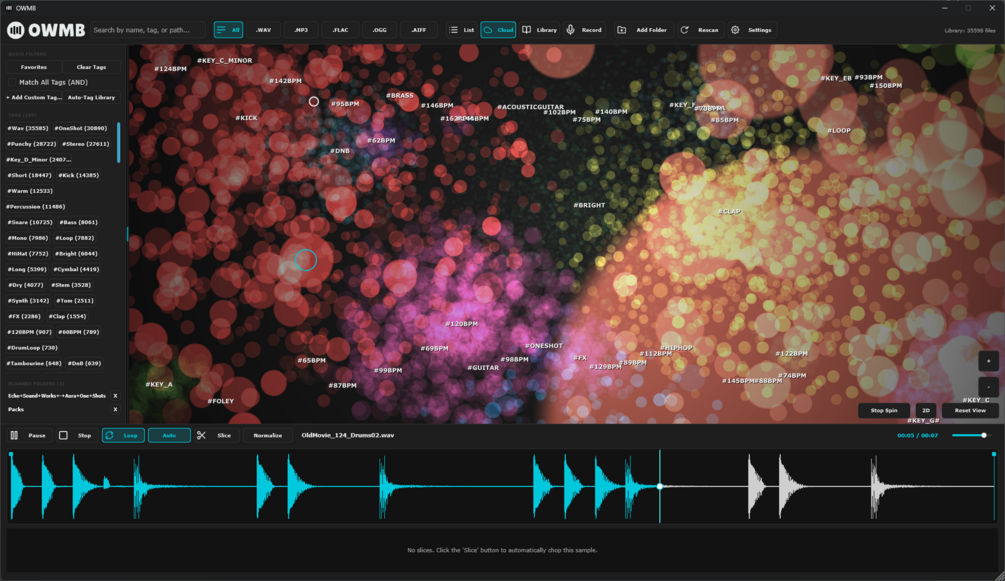Click the zoom in plus button in cloud
Image resolution: width=1005 pixels, height=581 pixels.
click(x=988, y=361)
